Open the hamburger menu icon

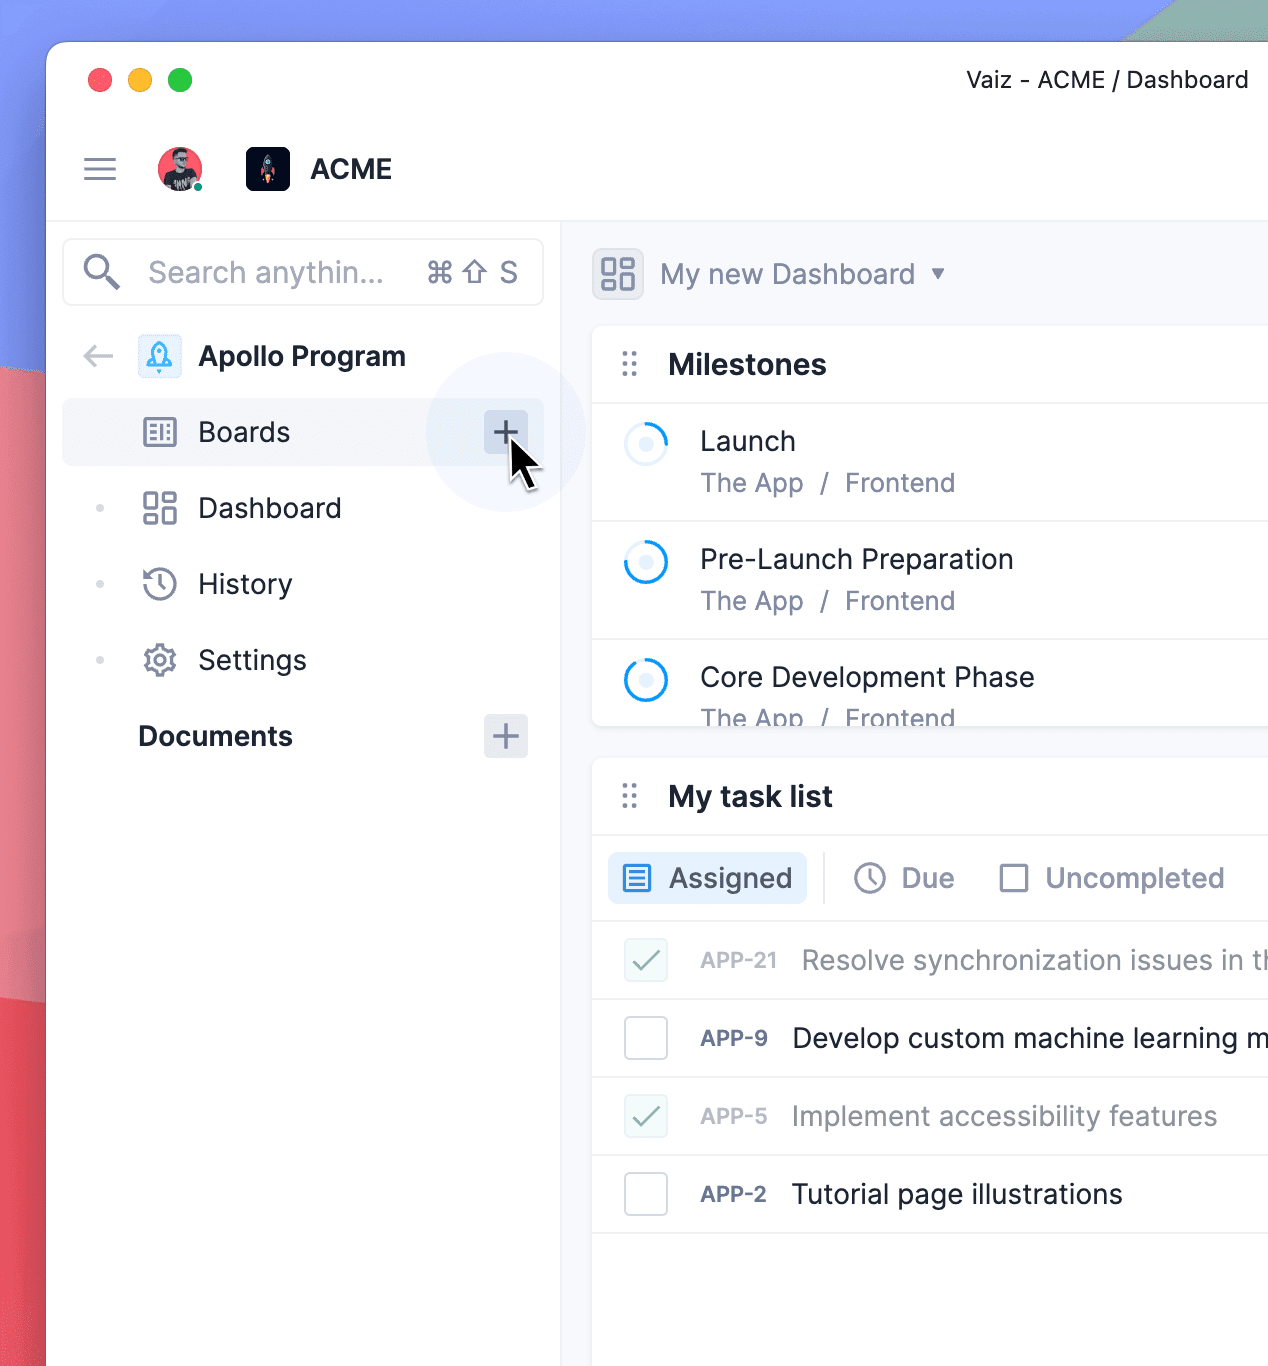click(100, 169)
